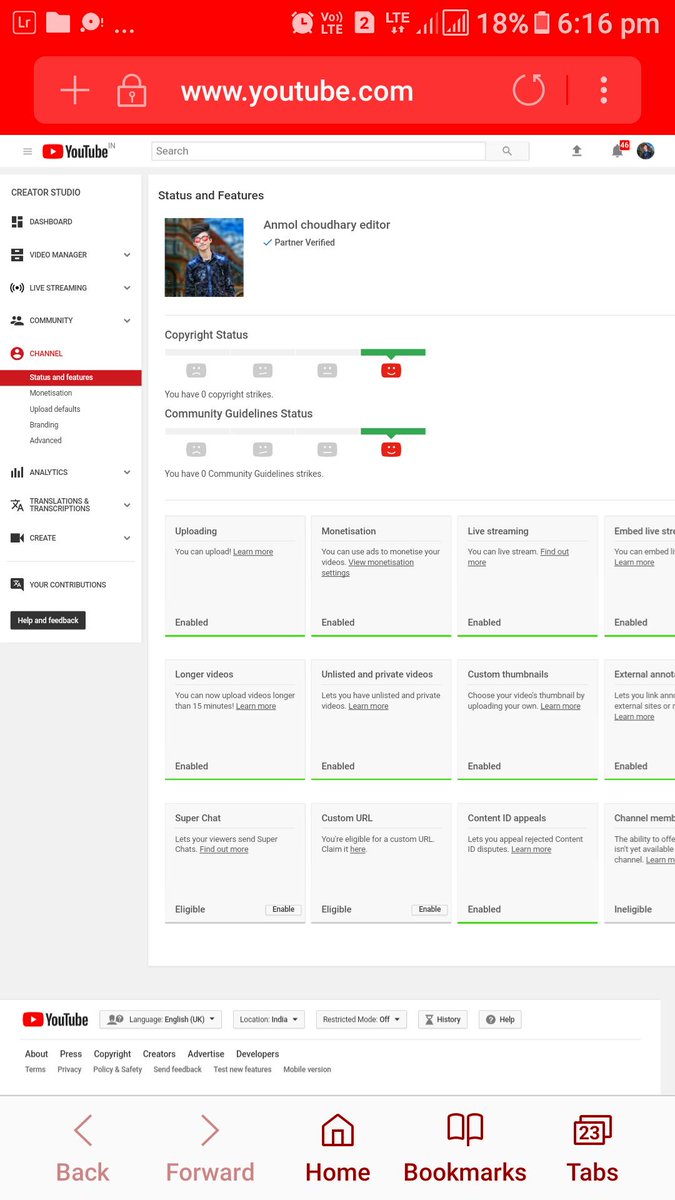This screenshot has height=1200, width=675.
Task: Click the Help and feedback button
Action: point(48,620)
